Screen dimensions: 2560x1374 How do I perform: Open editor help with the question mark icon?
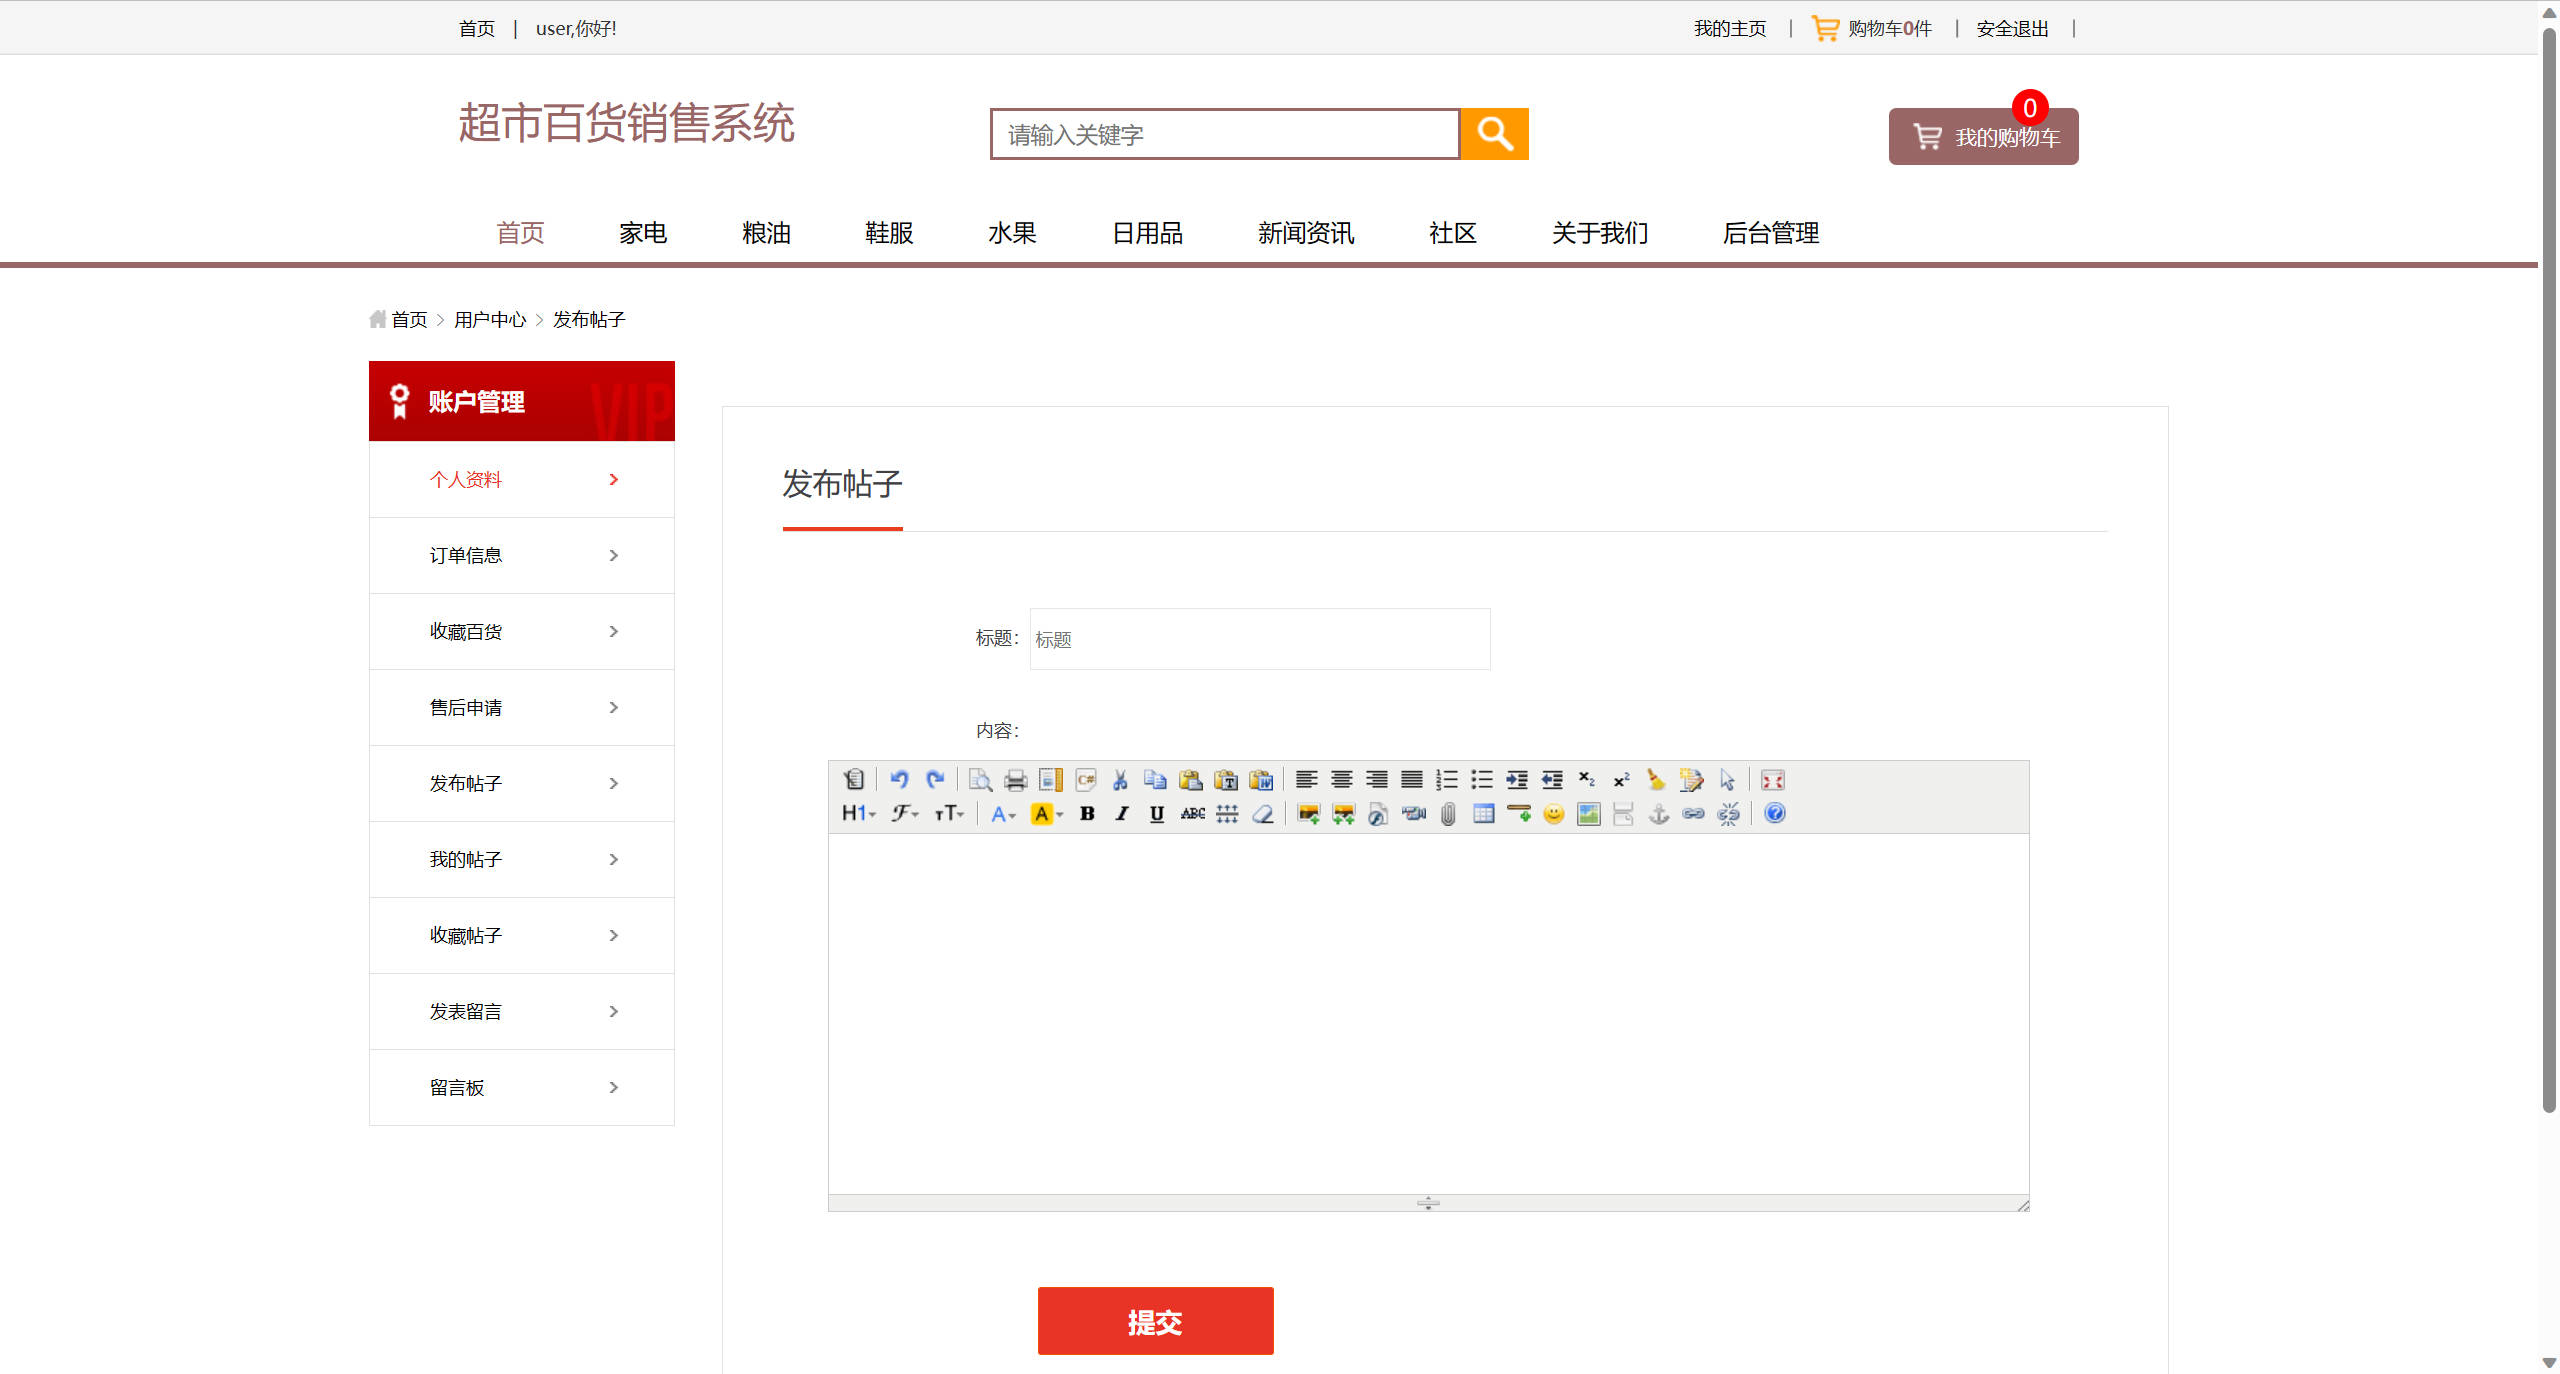(1775, 813)
